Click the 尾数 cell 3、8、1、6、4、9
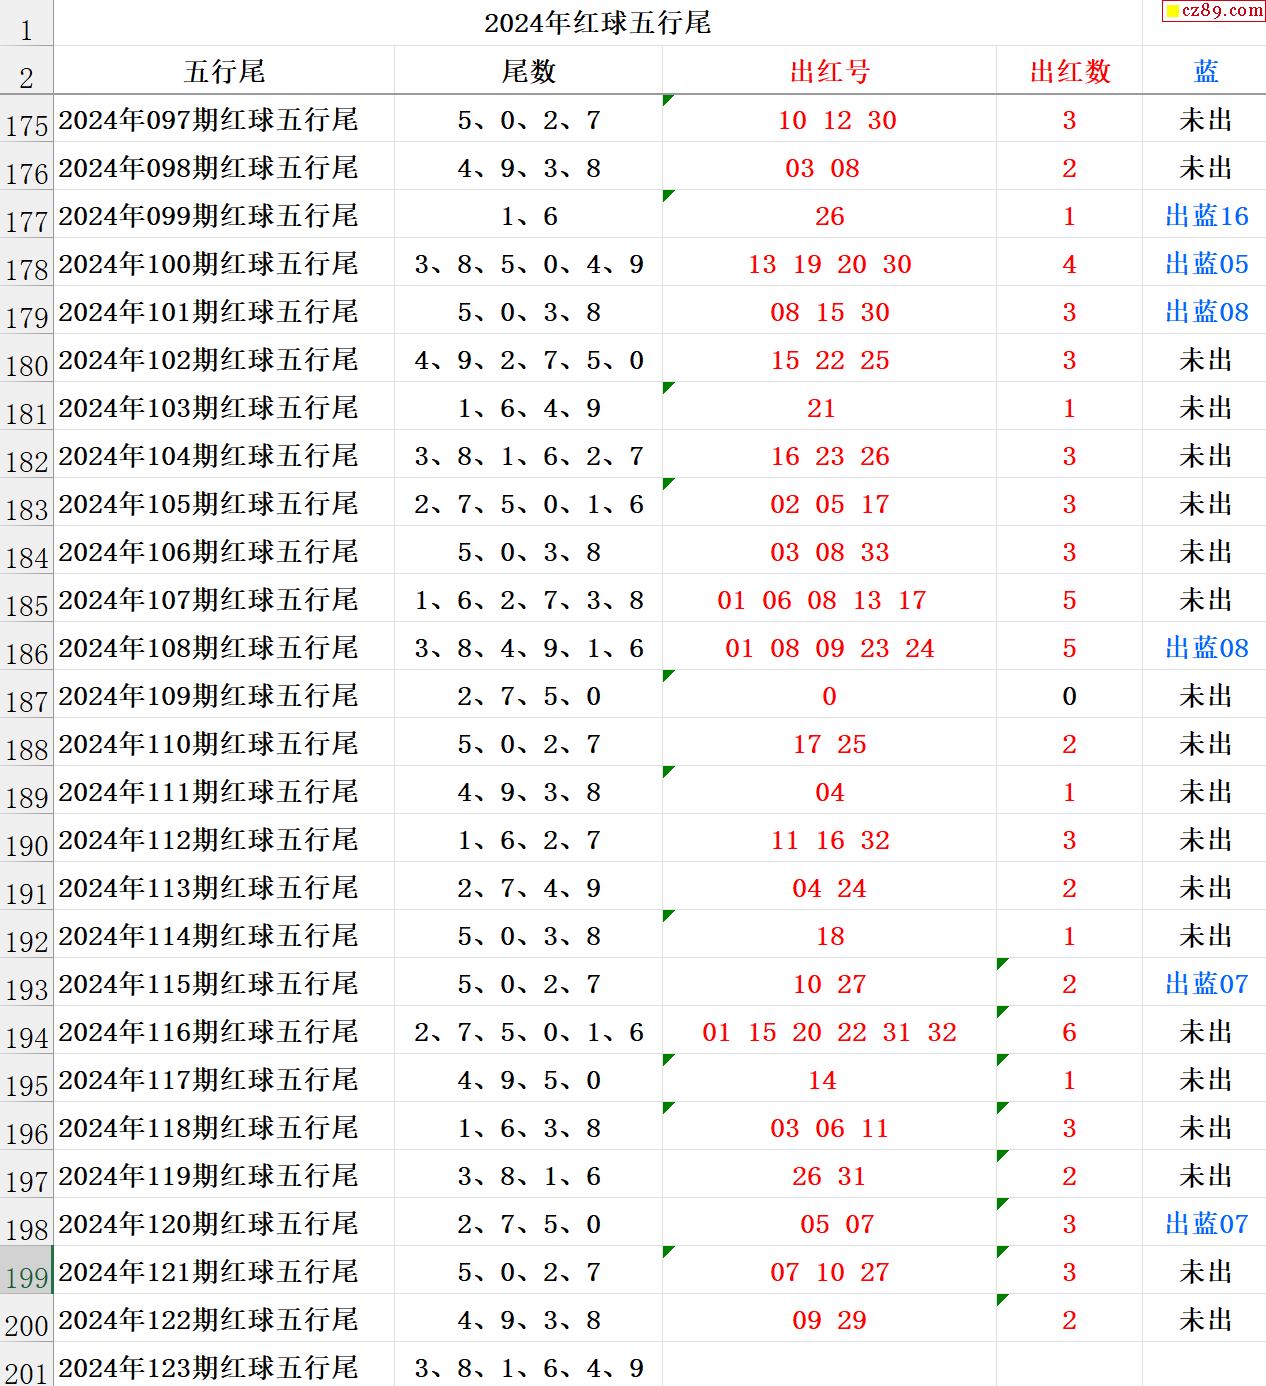The image size is (1266, 1386). [x=528, y=1367]
